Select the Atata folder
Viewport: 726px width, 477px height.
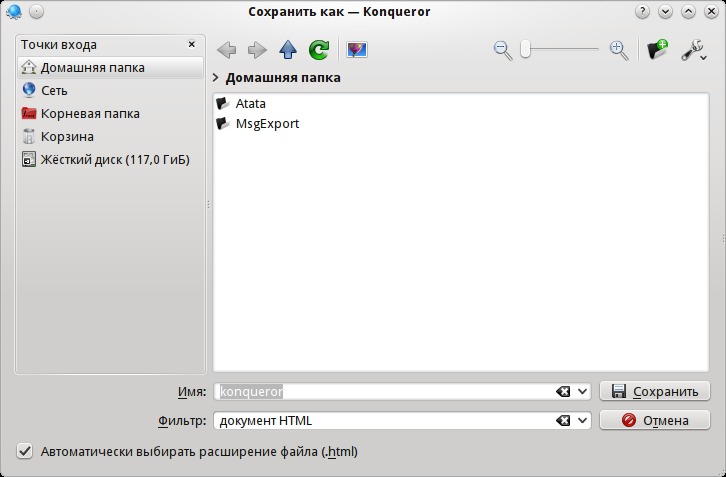pyautogui.click(x=241, y=103)
